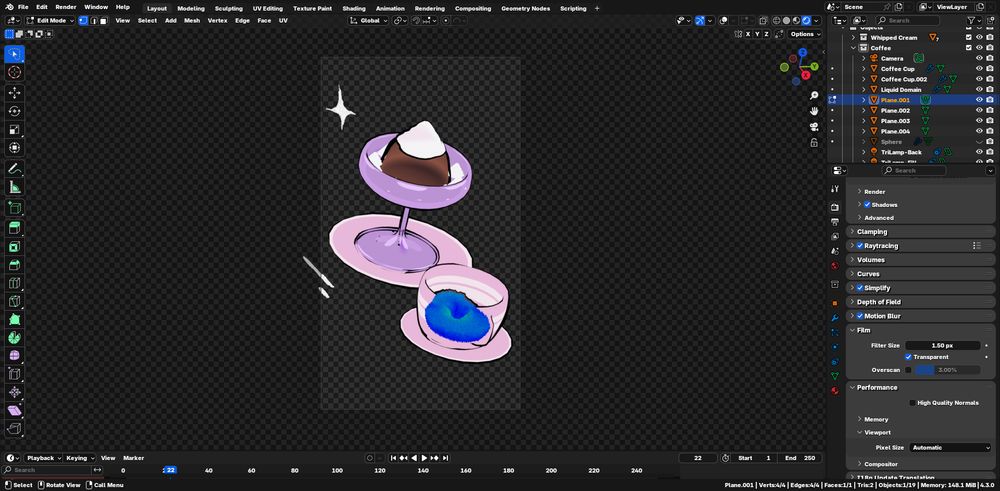Select the Knife tool

click(14, 301)
